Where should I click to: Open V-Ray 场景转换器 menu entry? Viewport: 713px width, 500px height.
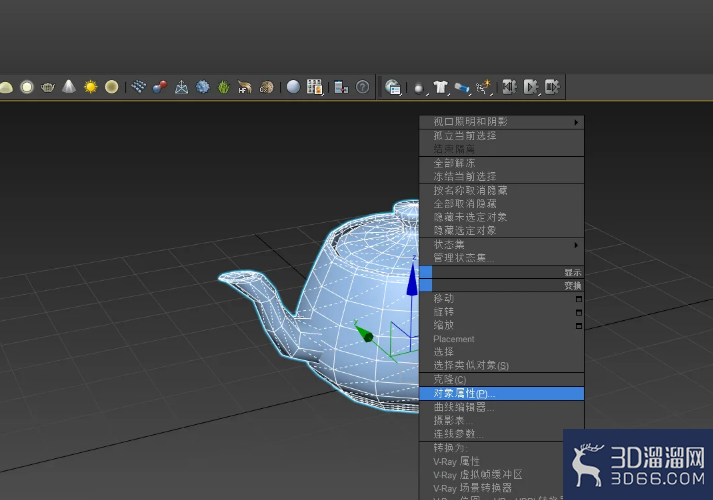(x=492, y=488)
